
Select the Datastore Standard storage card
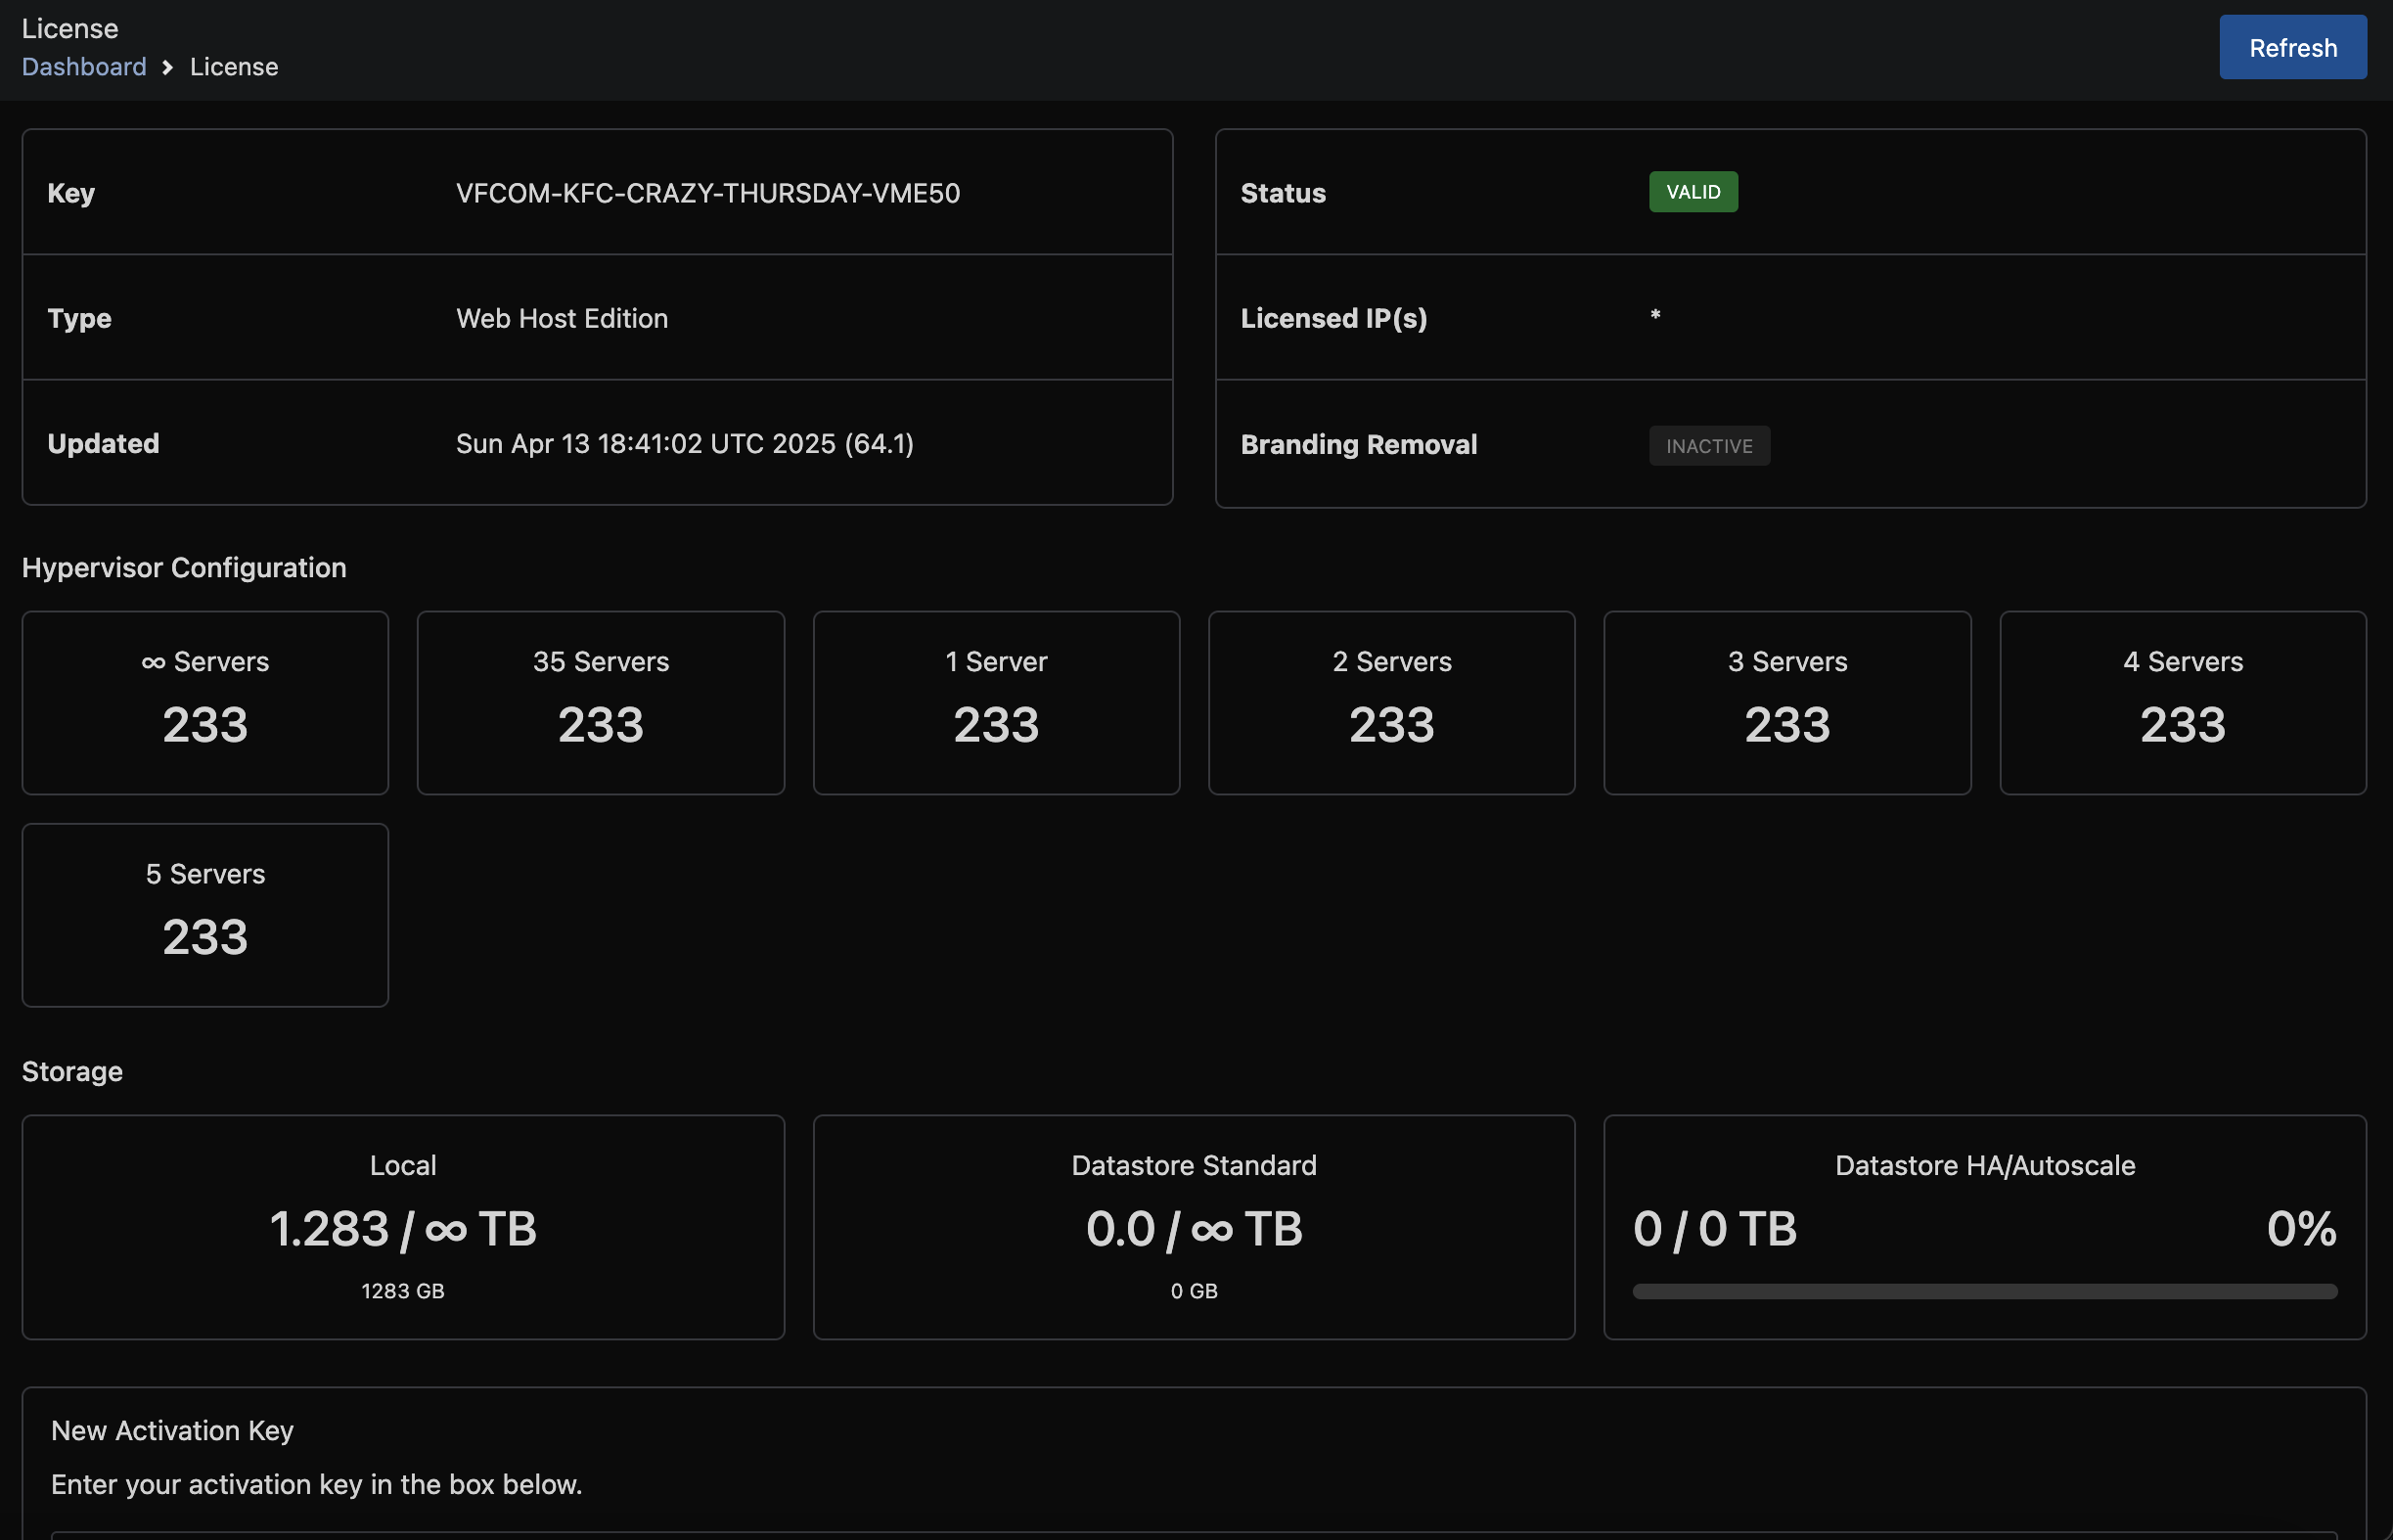1193,1227
